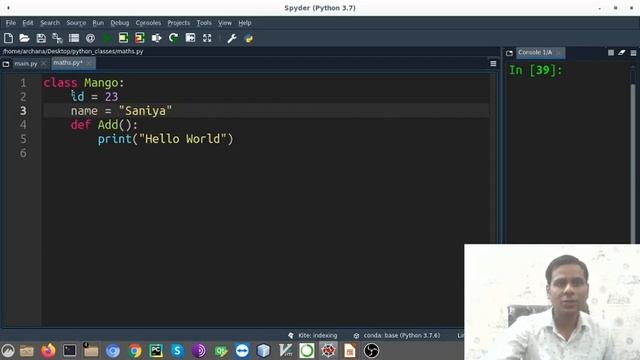Image resolution: width=640 pixels, height=360 pixels.
Task: Open the Debug menu
Action: [120, 23]
